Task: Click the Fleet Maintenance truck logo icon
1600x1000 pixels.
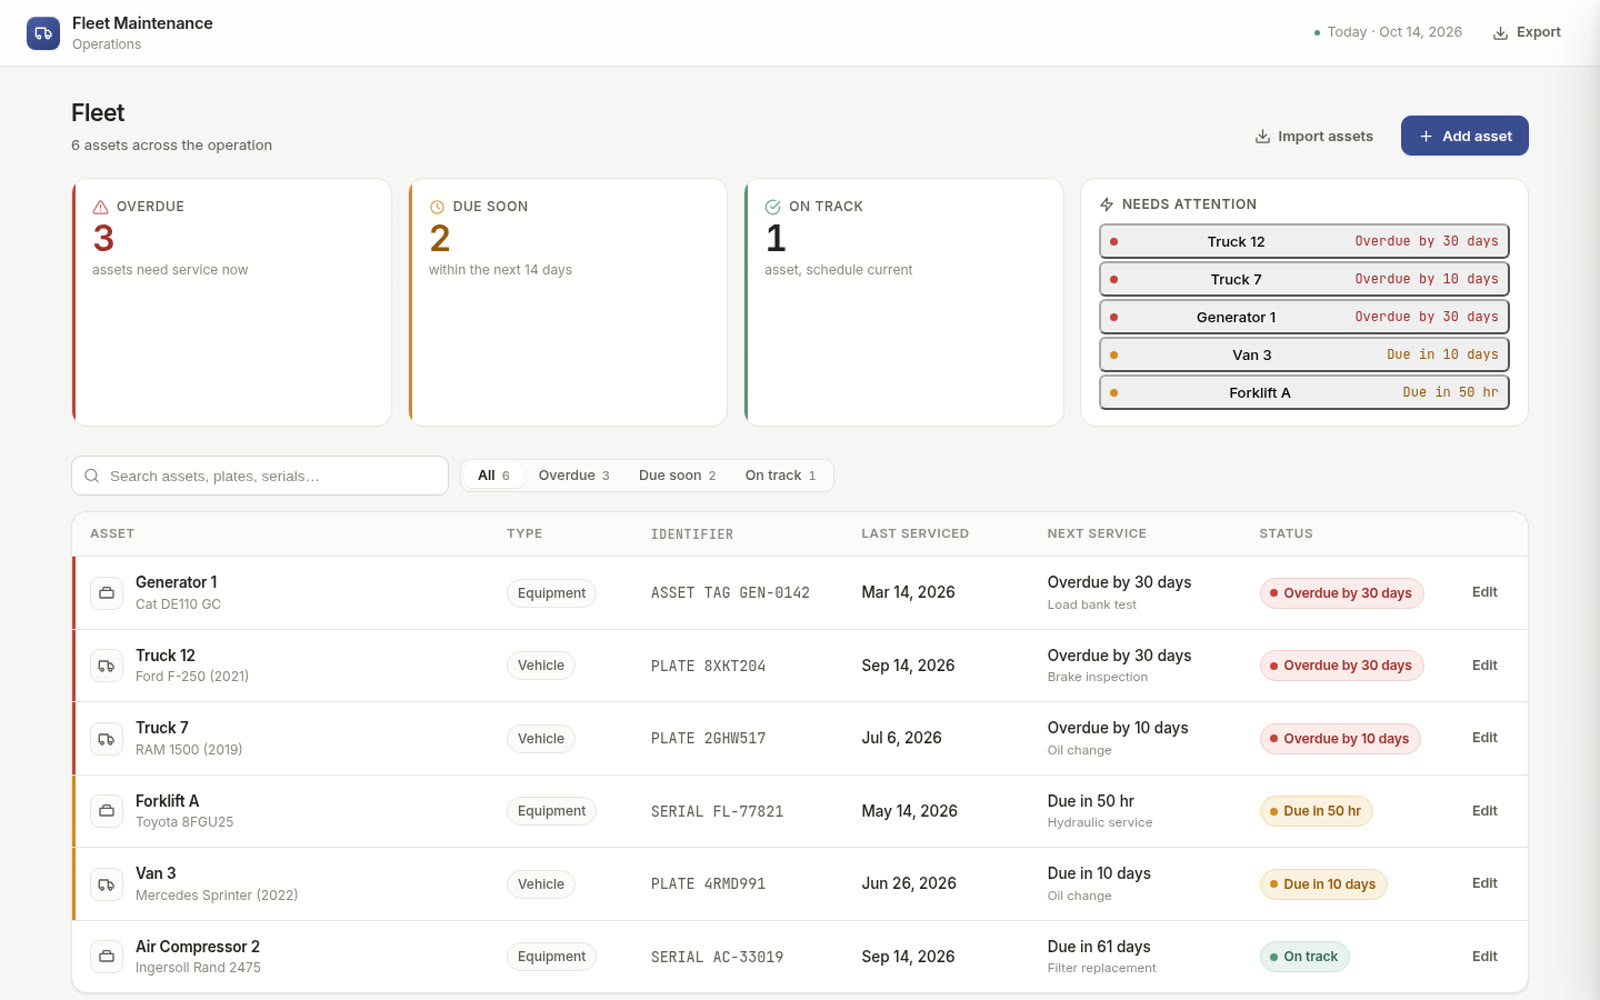Action: (x=43, y=33)
